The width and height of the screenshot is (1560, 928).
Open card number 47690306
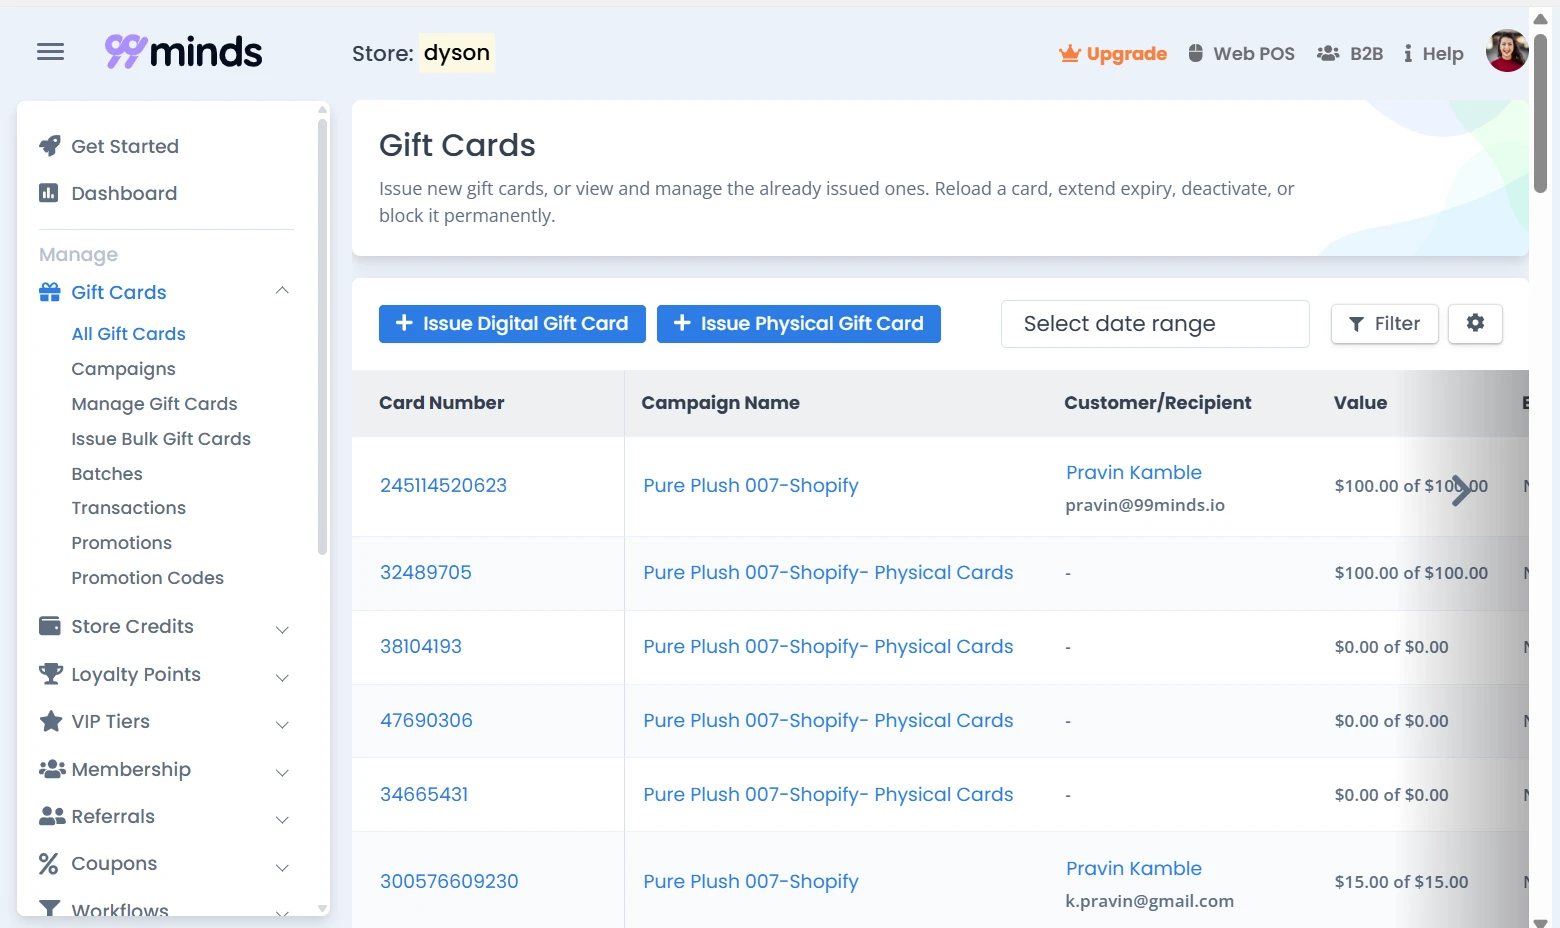[x=426, y=720]
